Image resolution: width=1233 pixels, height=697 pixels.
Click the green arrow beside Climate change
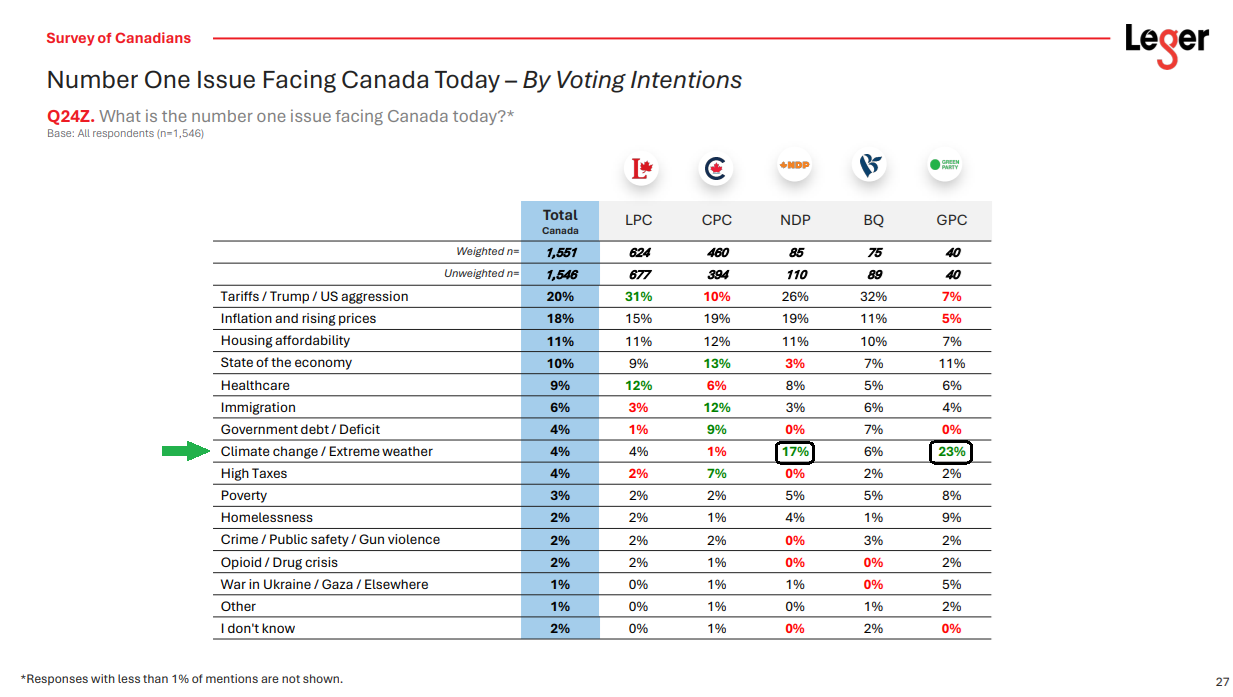coord(185,452)
